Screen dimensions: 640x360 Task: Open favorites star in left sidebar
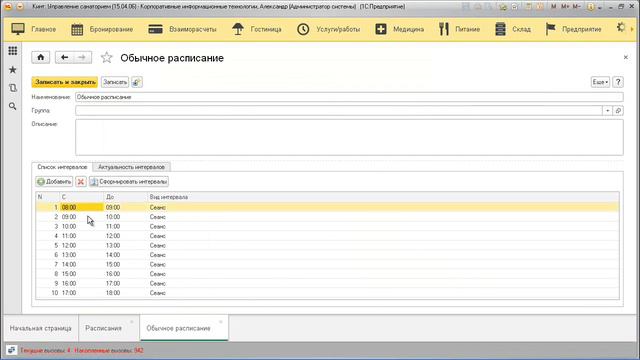click(13, 69)
